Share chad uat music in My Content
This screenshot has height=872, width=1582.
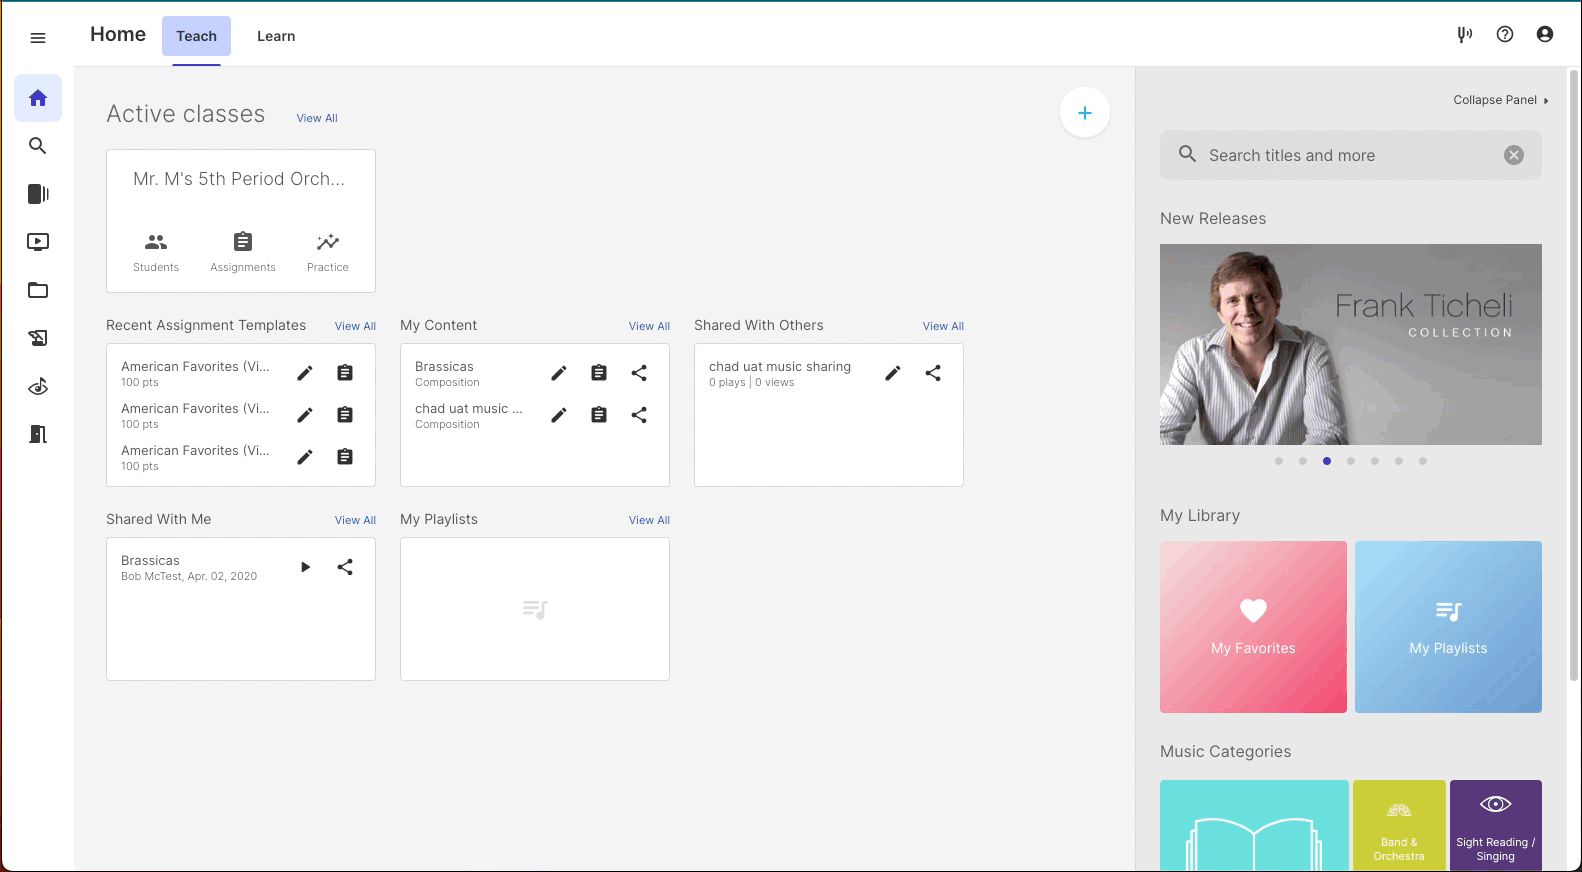[639, 415]
